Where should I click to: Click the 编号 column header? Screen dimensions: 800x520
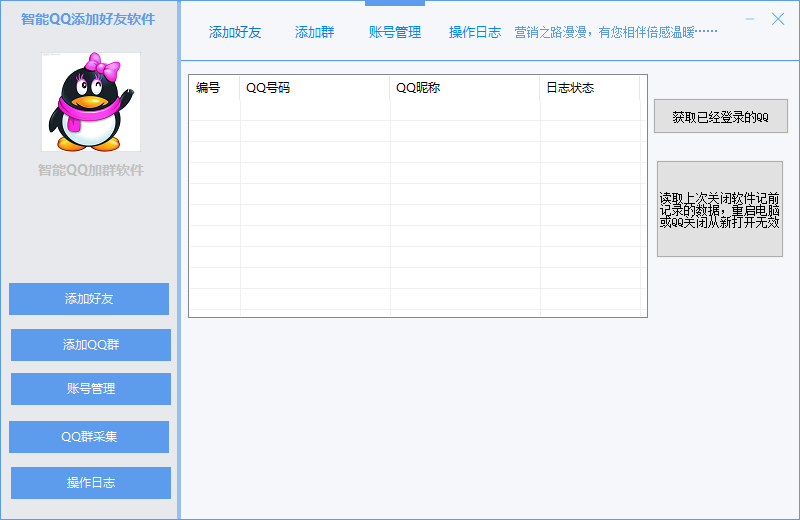tap(214, 88)
